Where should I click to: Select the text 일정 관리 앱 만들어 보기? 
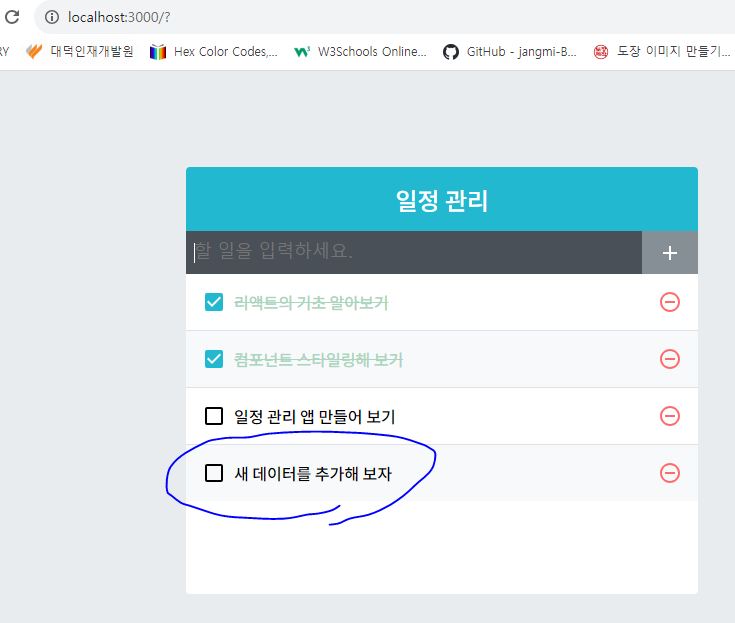coord(315,417)
